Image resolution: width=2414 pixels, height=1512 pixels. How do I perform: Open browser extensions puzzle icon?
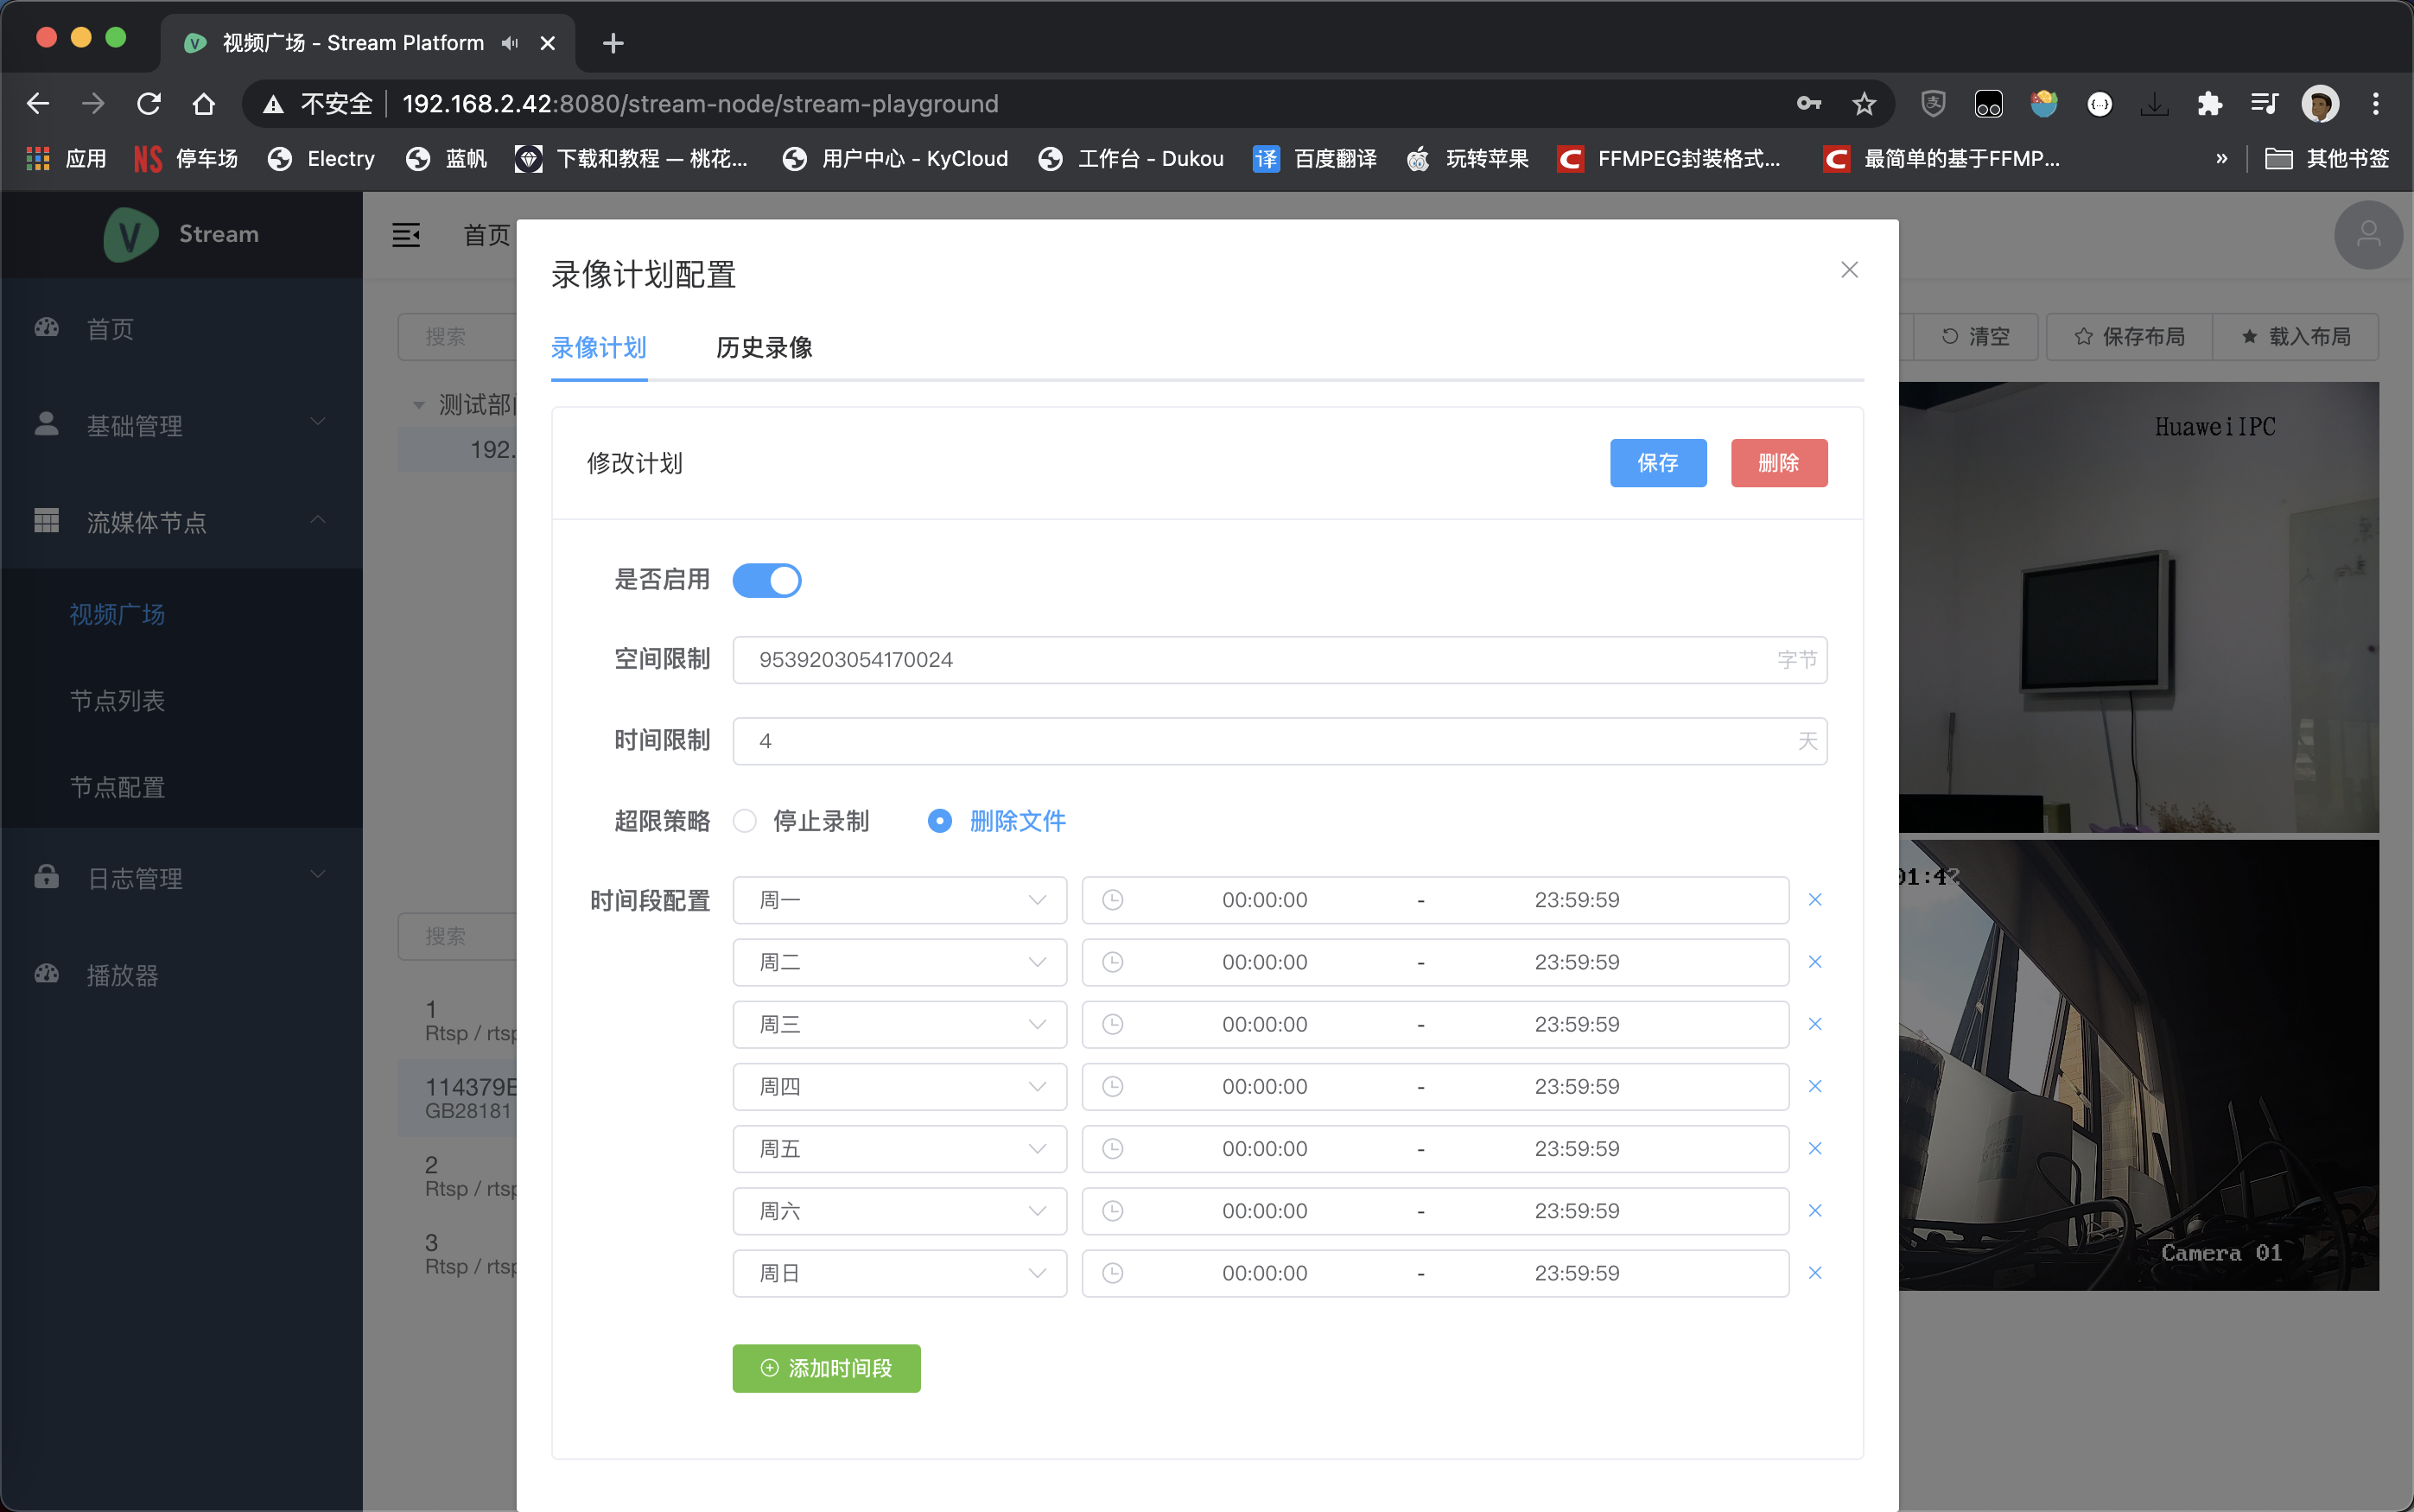(x=2209, y=104)
